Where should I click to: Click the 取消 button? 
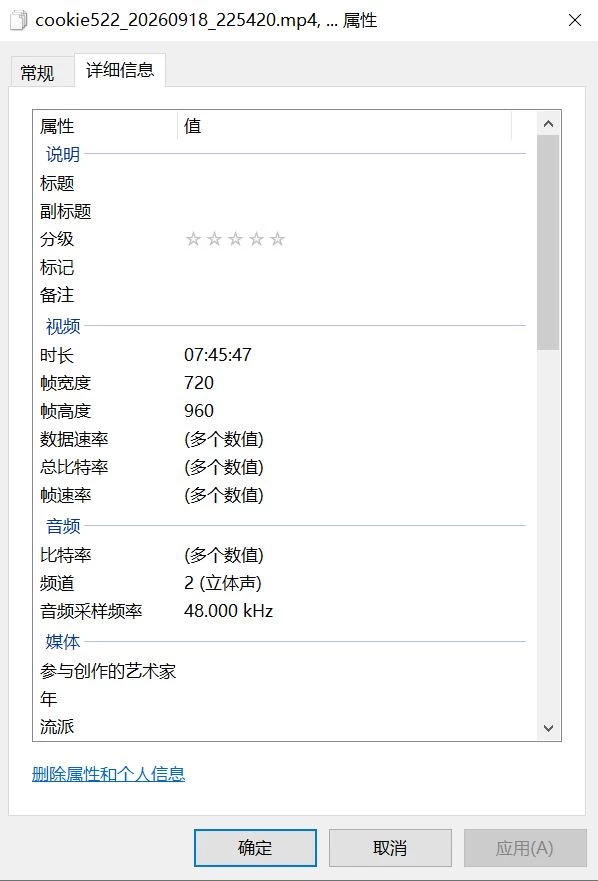390,848
